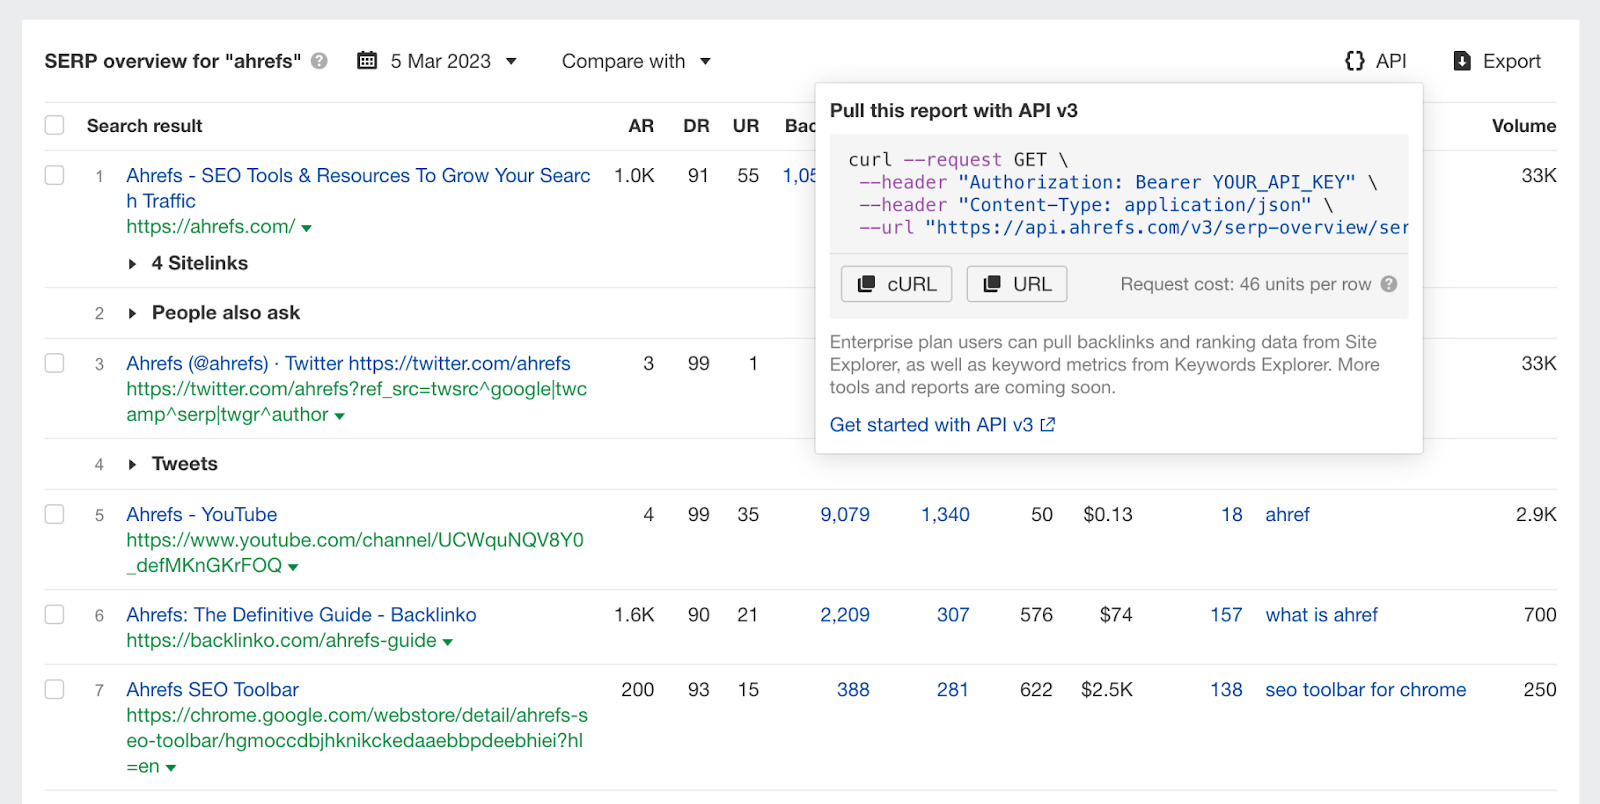Open the Ahrefs (@ahrefs) Twitter result title
The height and width of the screenshot is (804, 1600).
click(348, 363)
